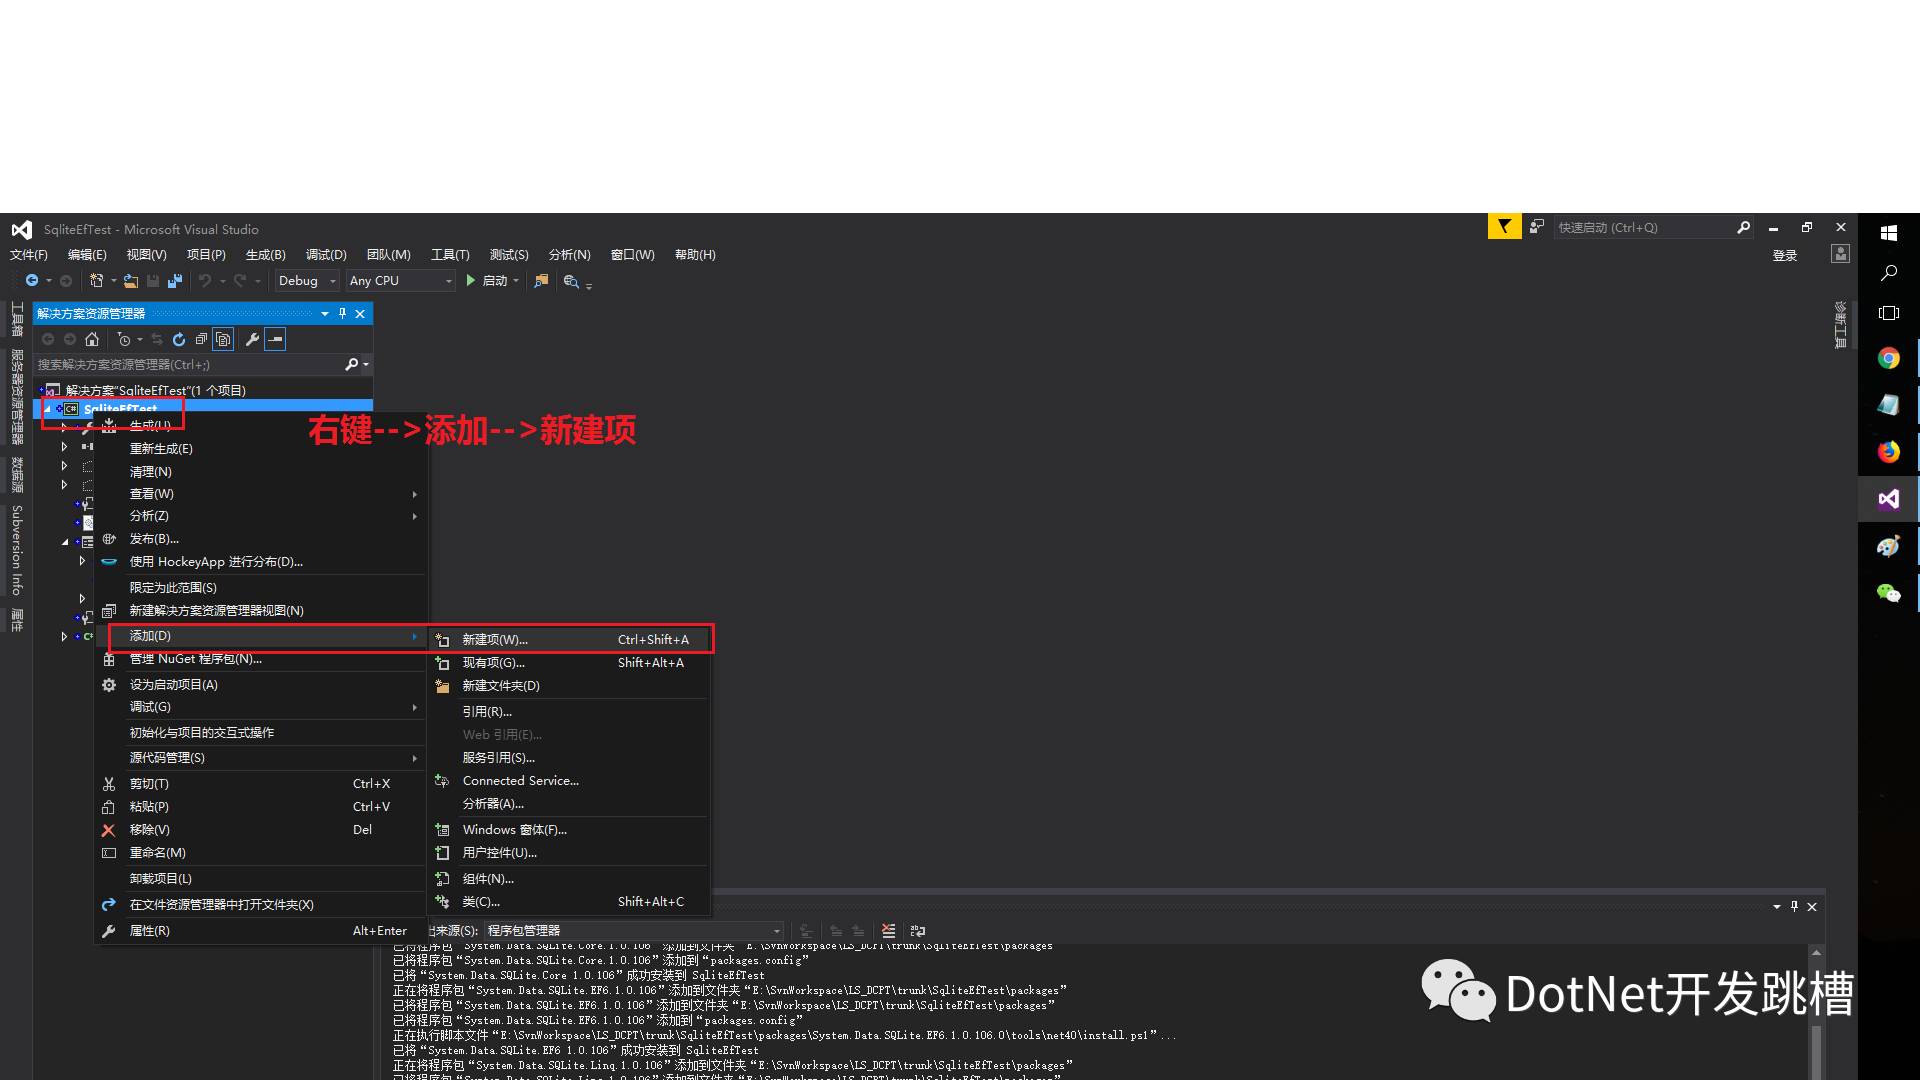Expand the 查看(W) submenu
This screenshot has height=1080, width=1920.
[262, 494]
